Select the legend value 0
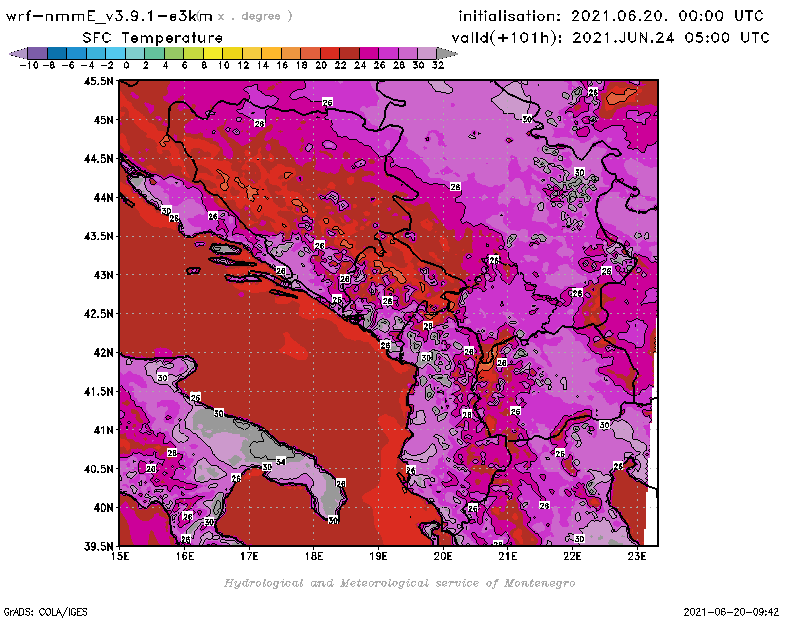 coord(126,65)
